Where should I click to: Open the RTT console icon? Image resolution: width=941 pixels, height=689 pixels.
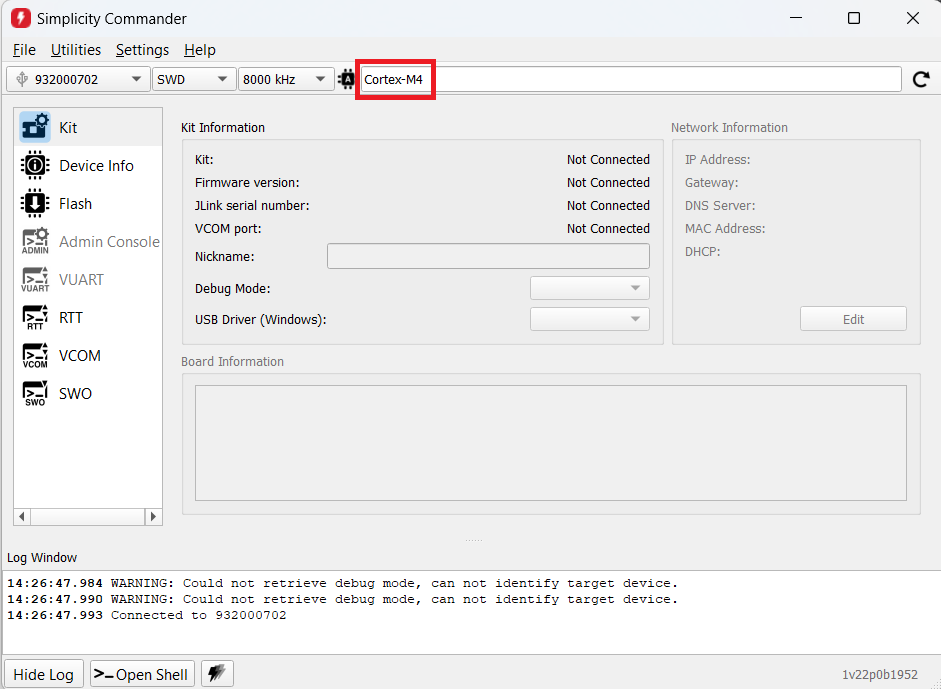[35, 318]
